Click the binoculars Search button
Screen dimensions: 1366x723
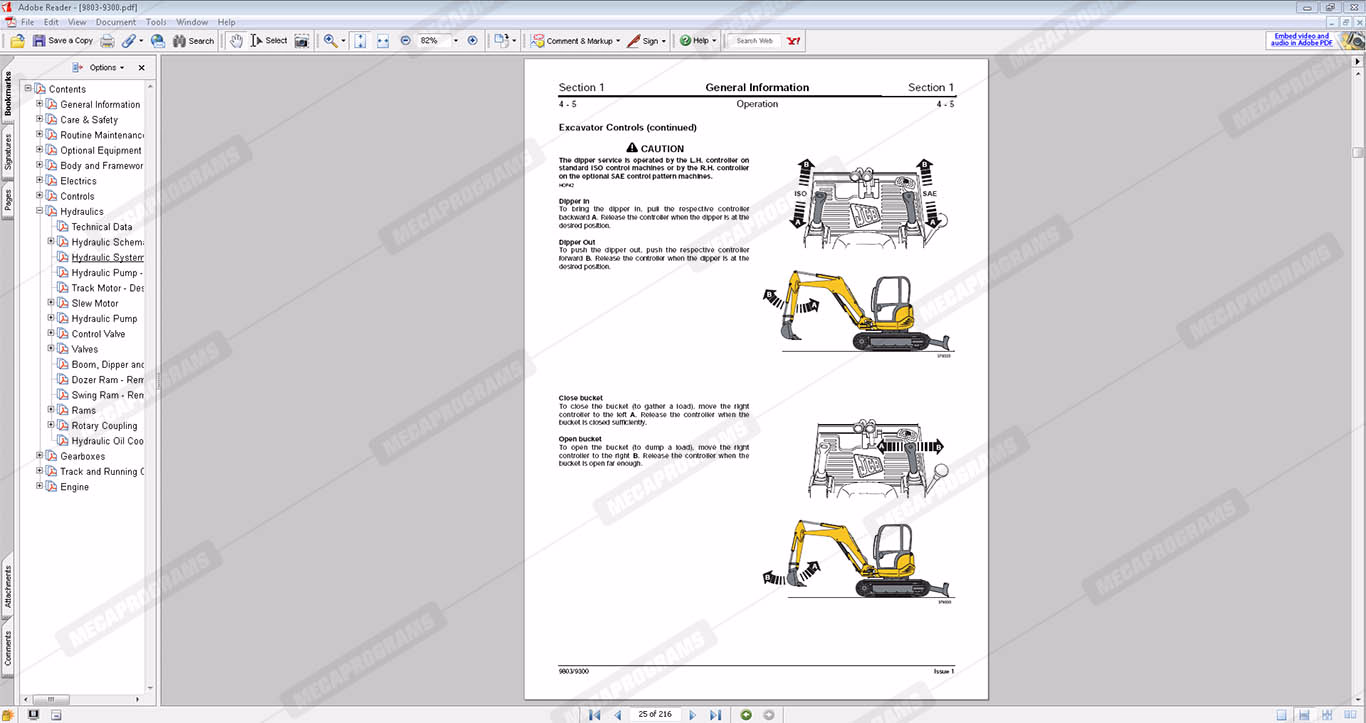tap(194, 41)
